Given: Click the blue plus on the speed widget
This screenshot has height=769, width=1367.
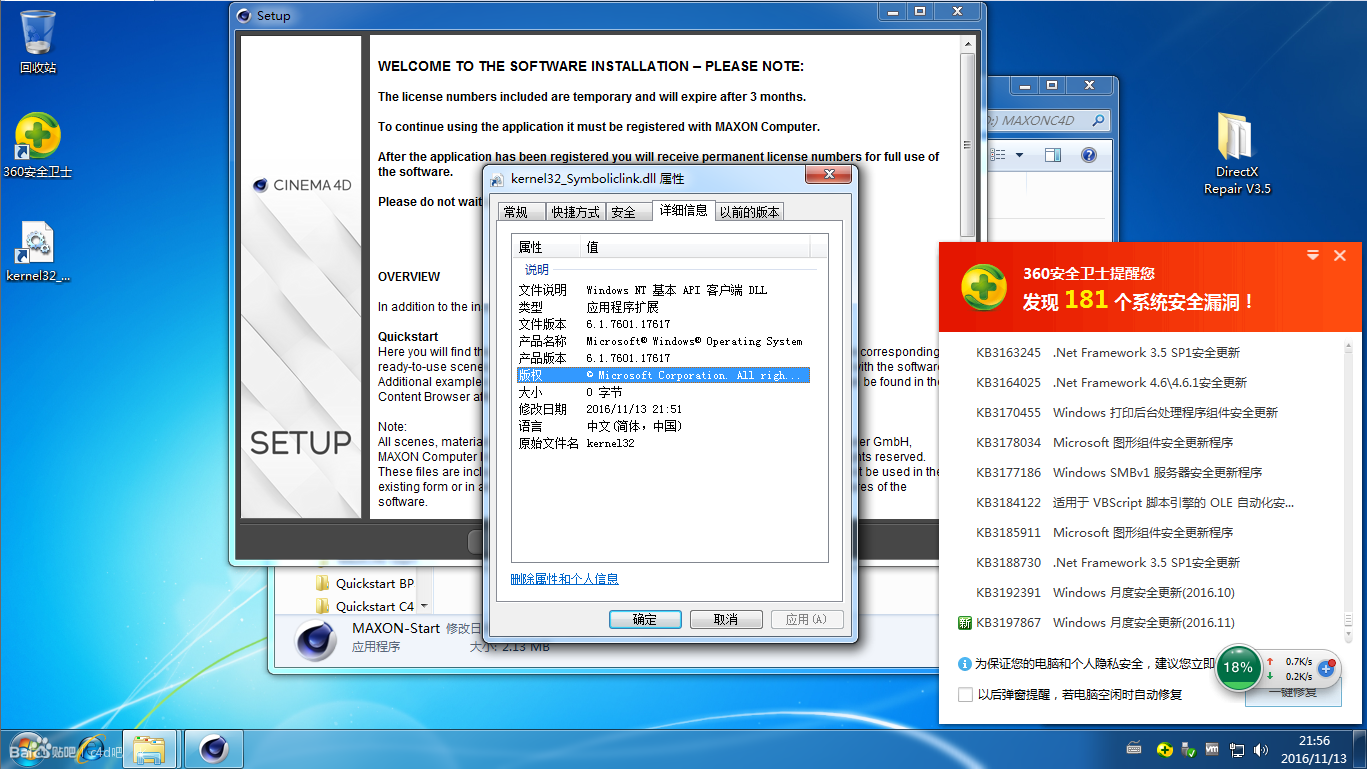Looking at the screenshot, I should [1327, 667].
